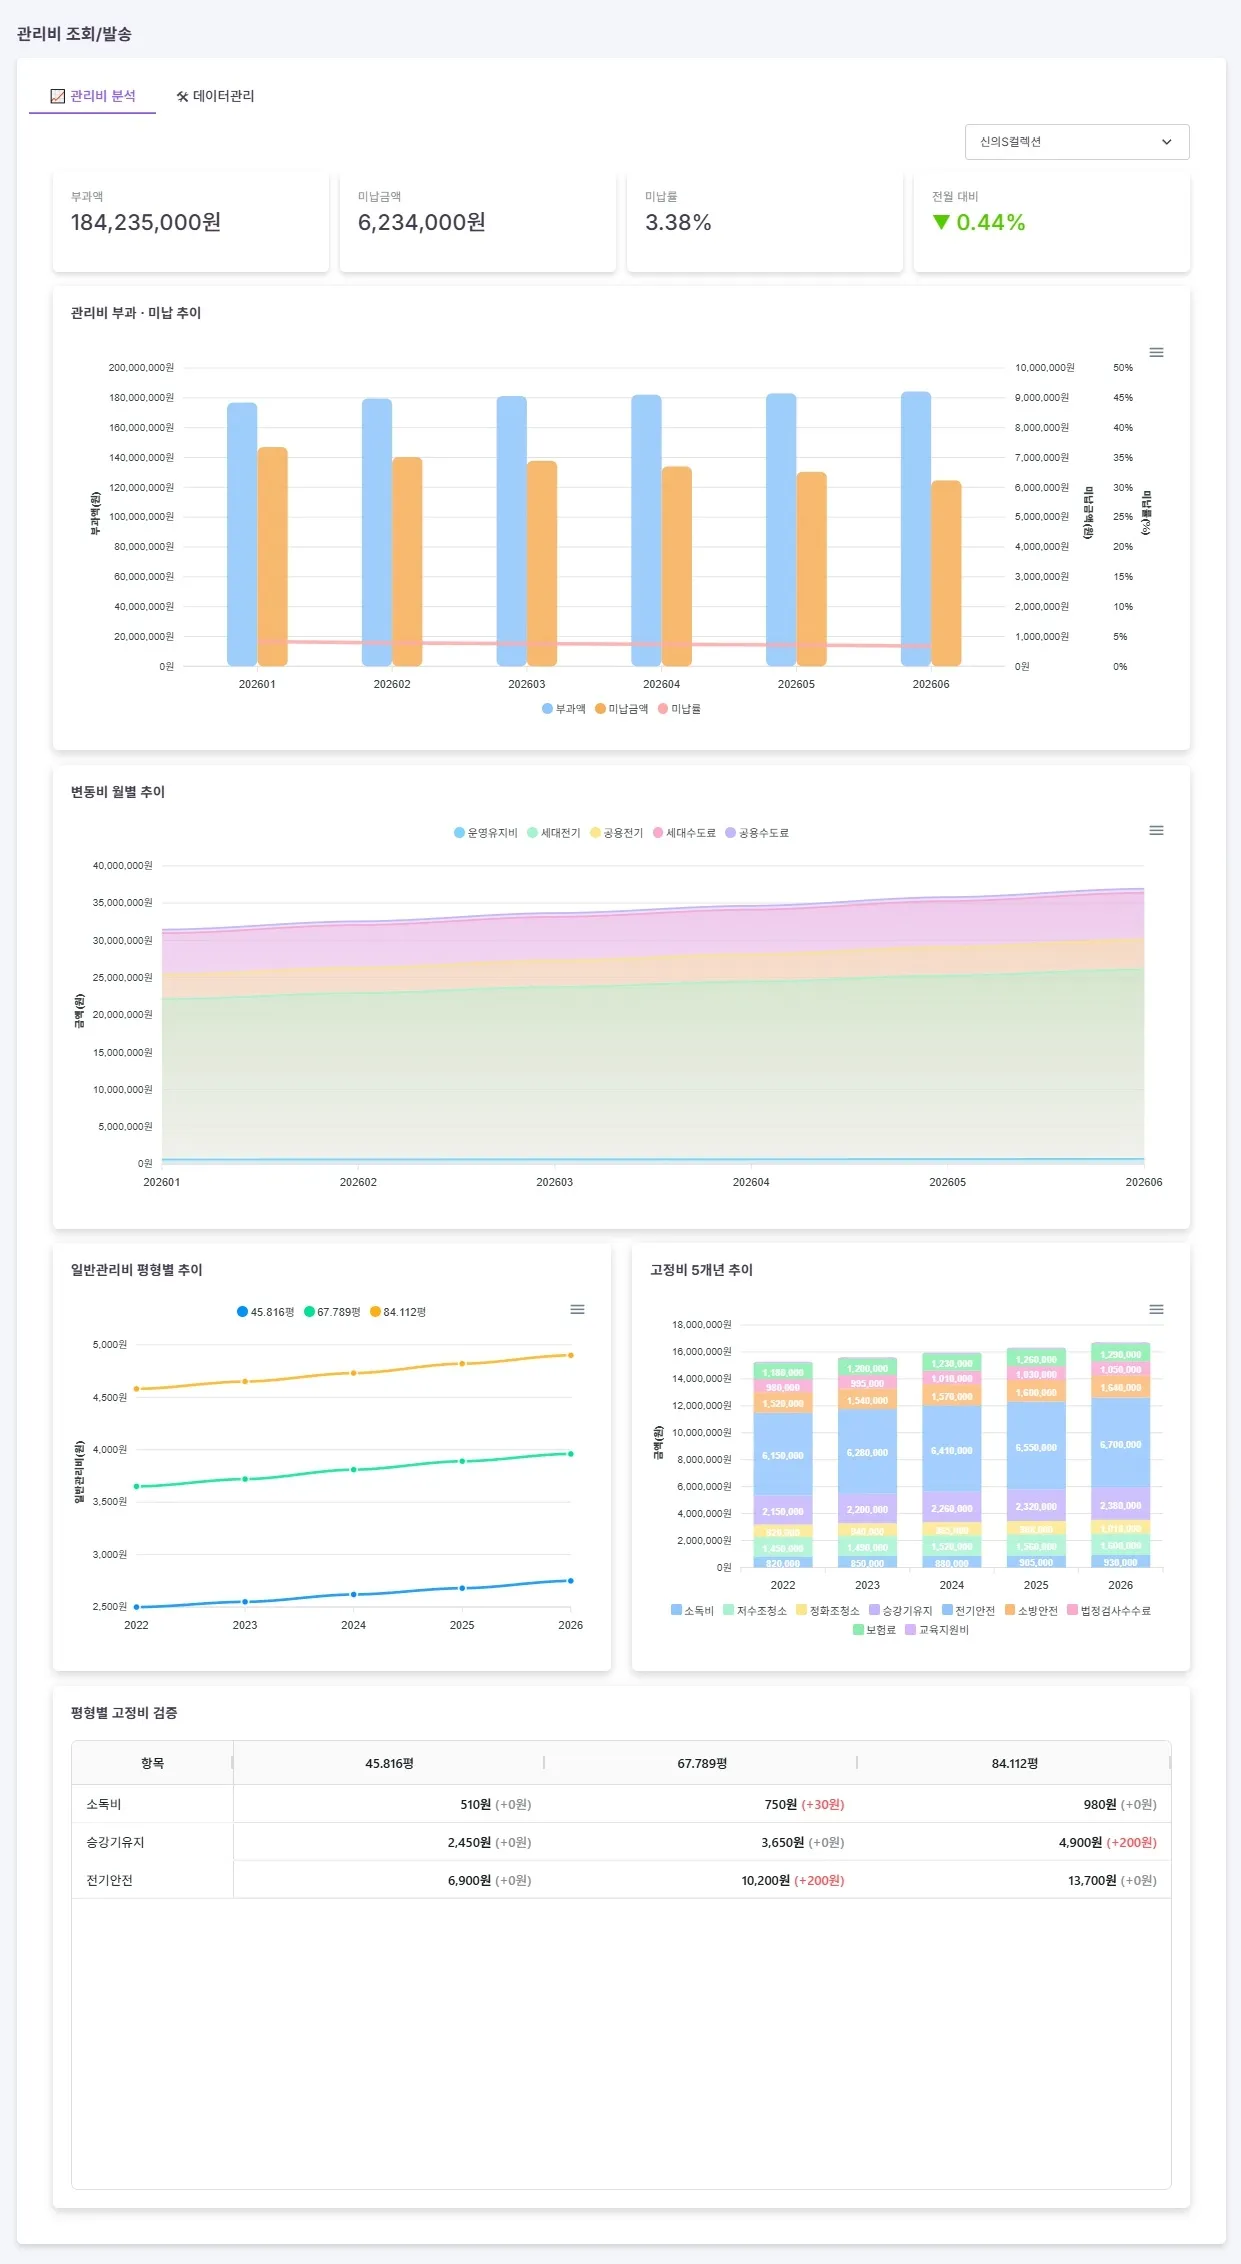Toggle the 승강기유지 legend in fixed-cost chart
The image size is (1241, 2264).
tap(902, 1611)
